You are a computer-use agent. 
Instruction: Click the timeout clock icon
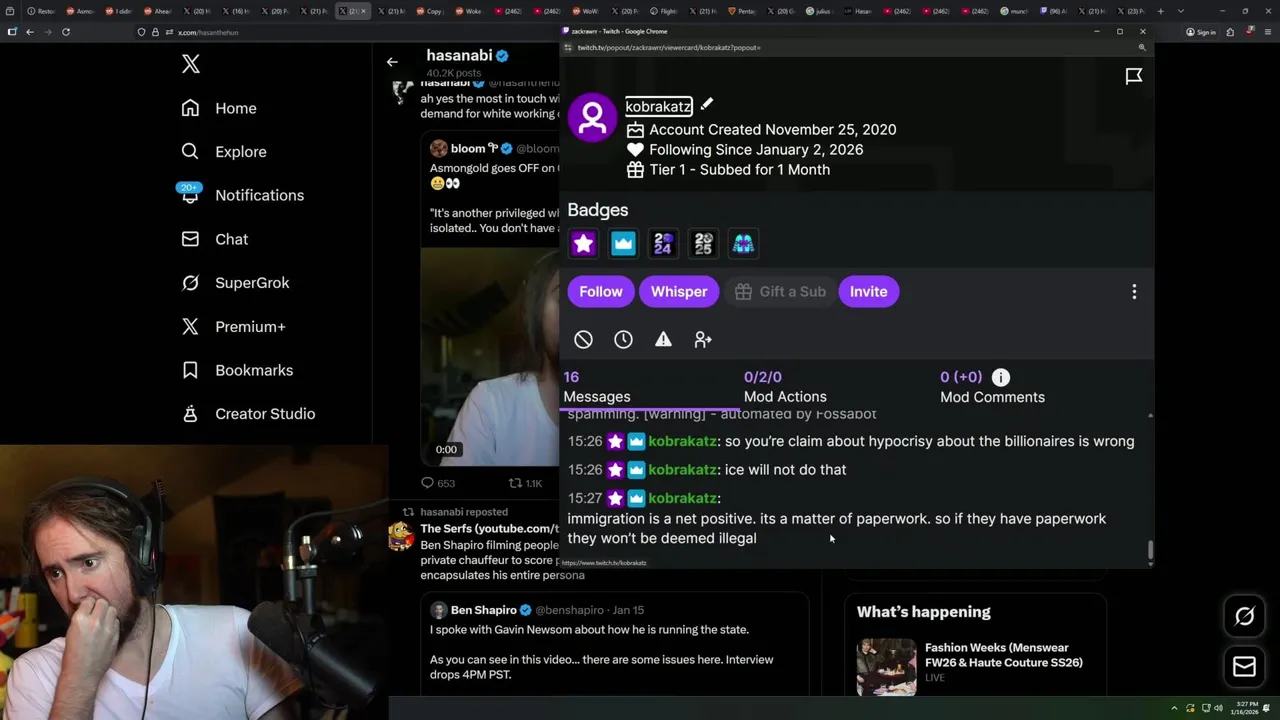click(623, 340)
